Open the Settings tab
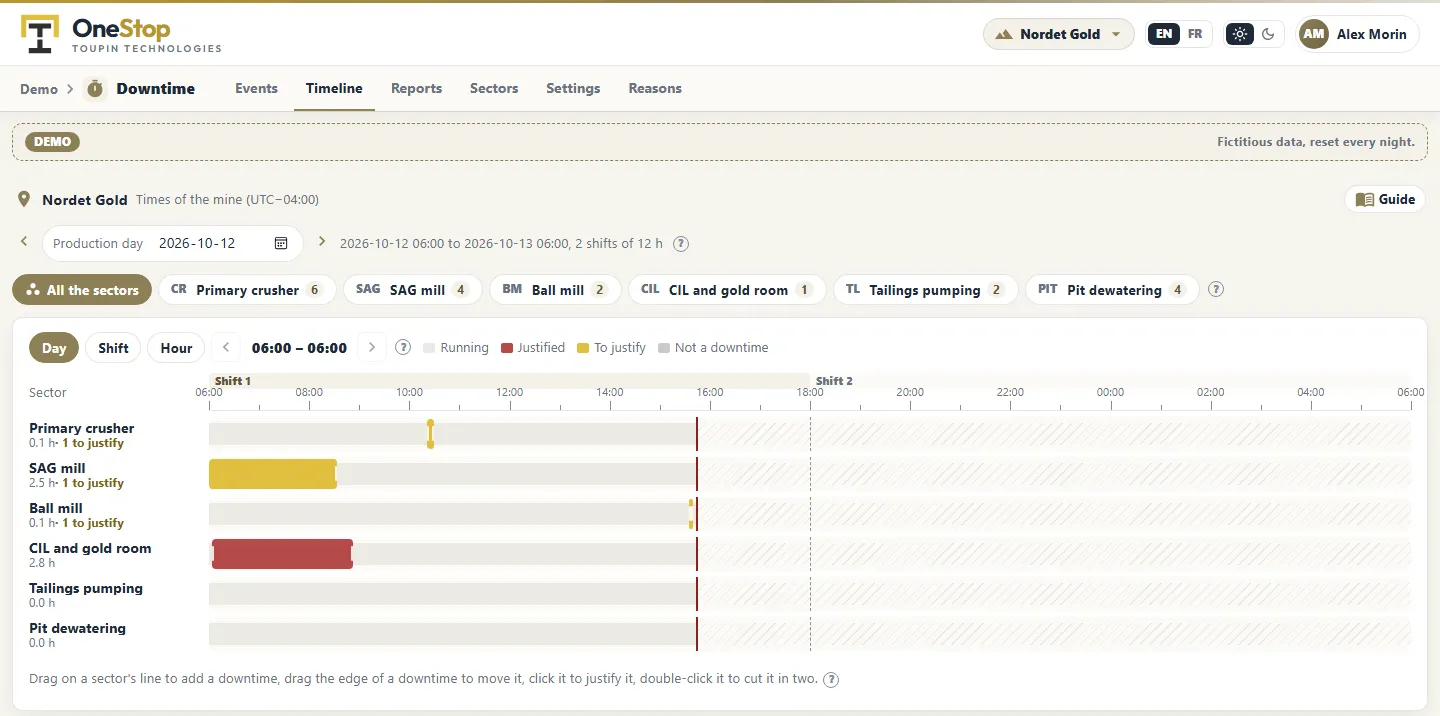The image size is (1440, 716). tap(573, 88)
